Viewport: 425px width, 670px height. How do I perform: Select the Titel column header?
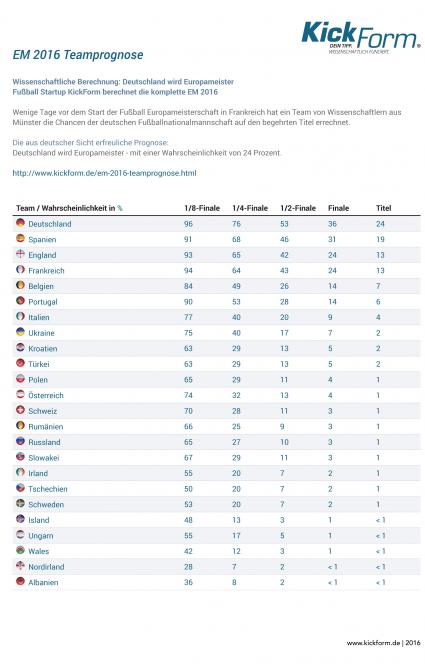pyautogui.click(x=383, y=208)
